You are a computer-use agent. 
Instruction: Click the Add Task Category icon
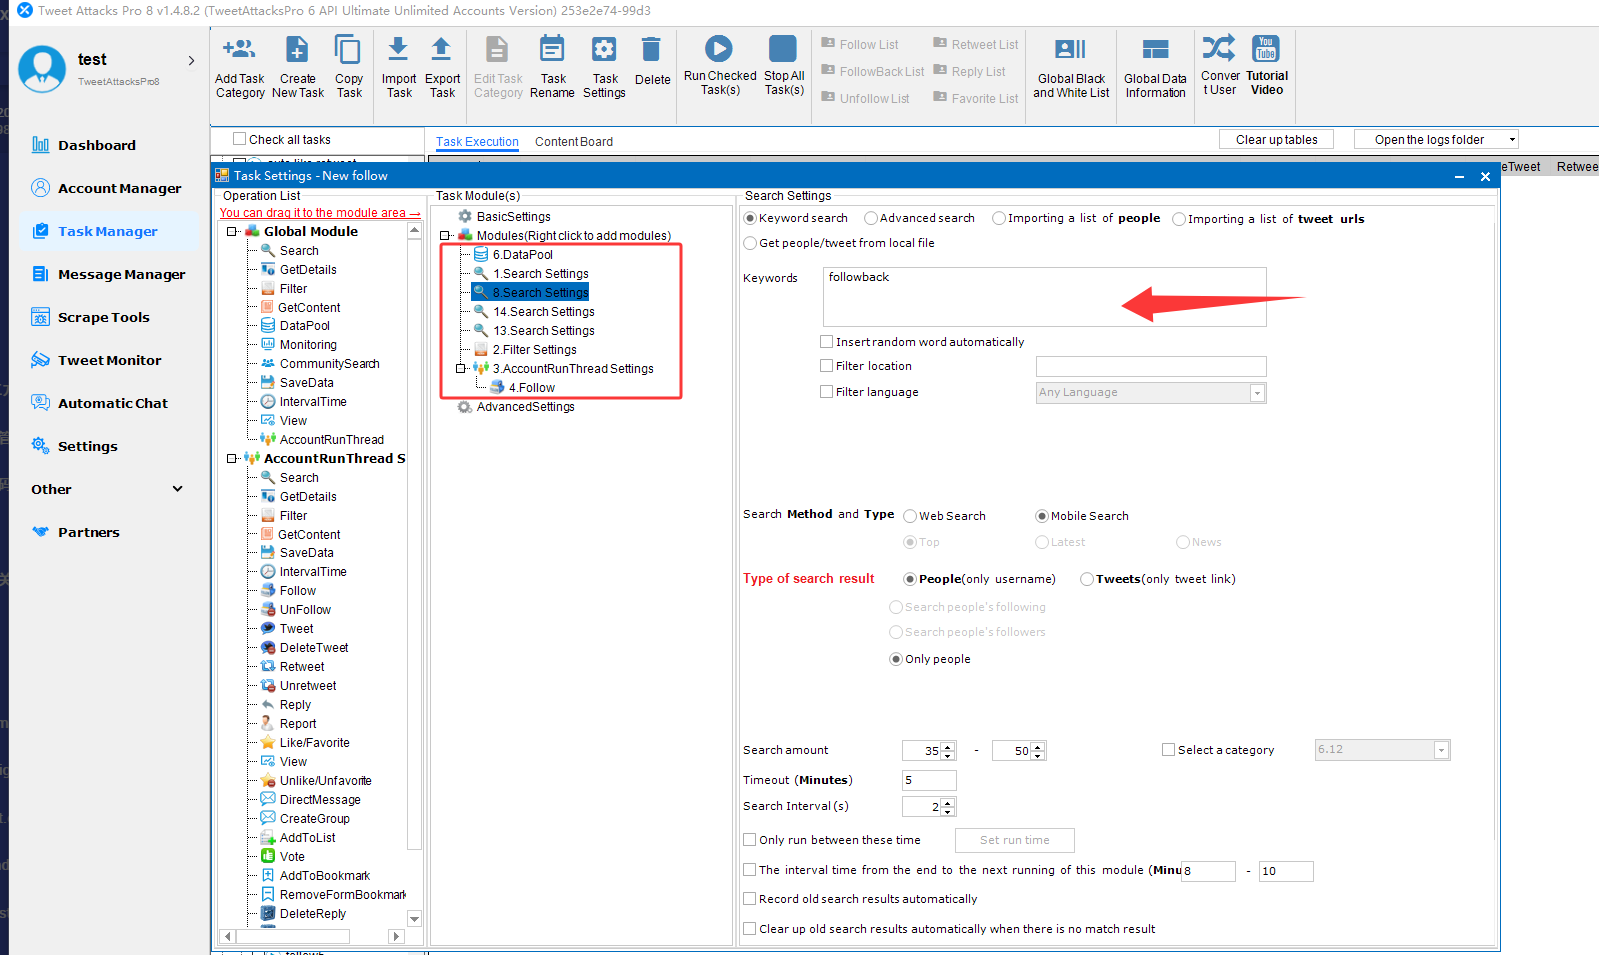tap(239, 49)
